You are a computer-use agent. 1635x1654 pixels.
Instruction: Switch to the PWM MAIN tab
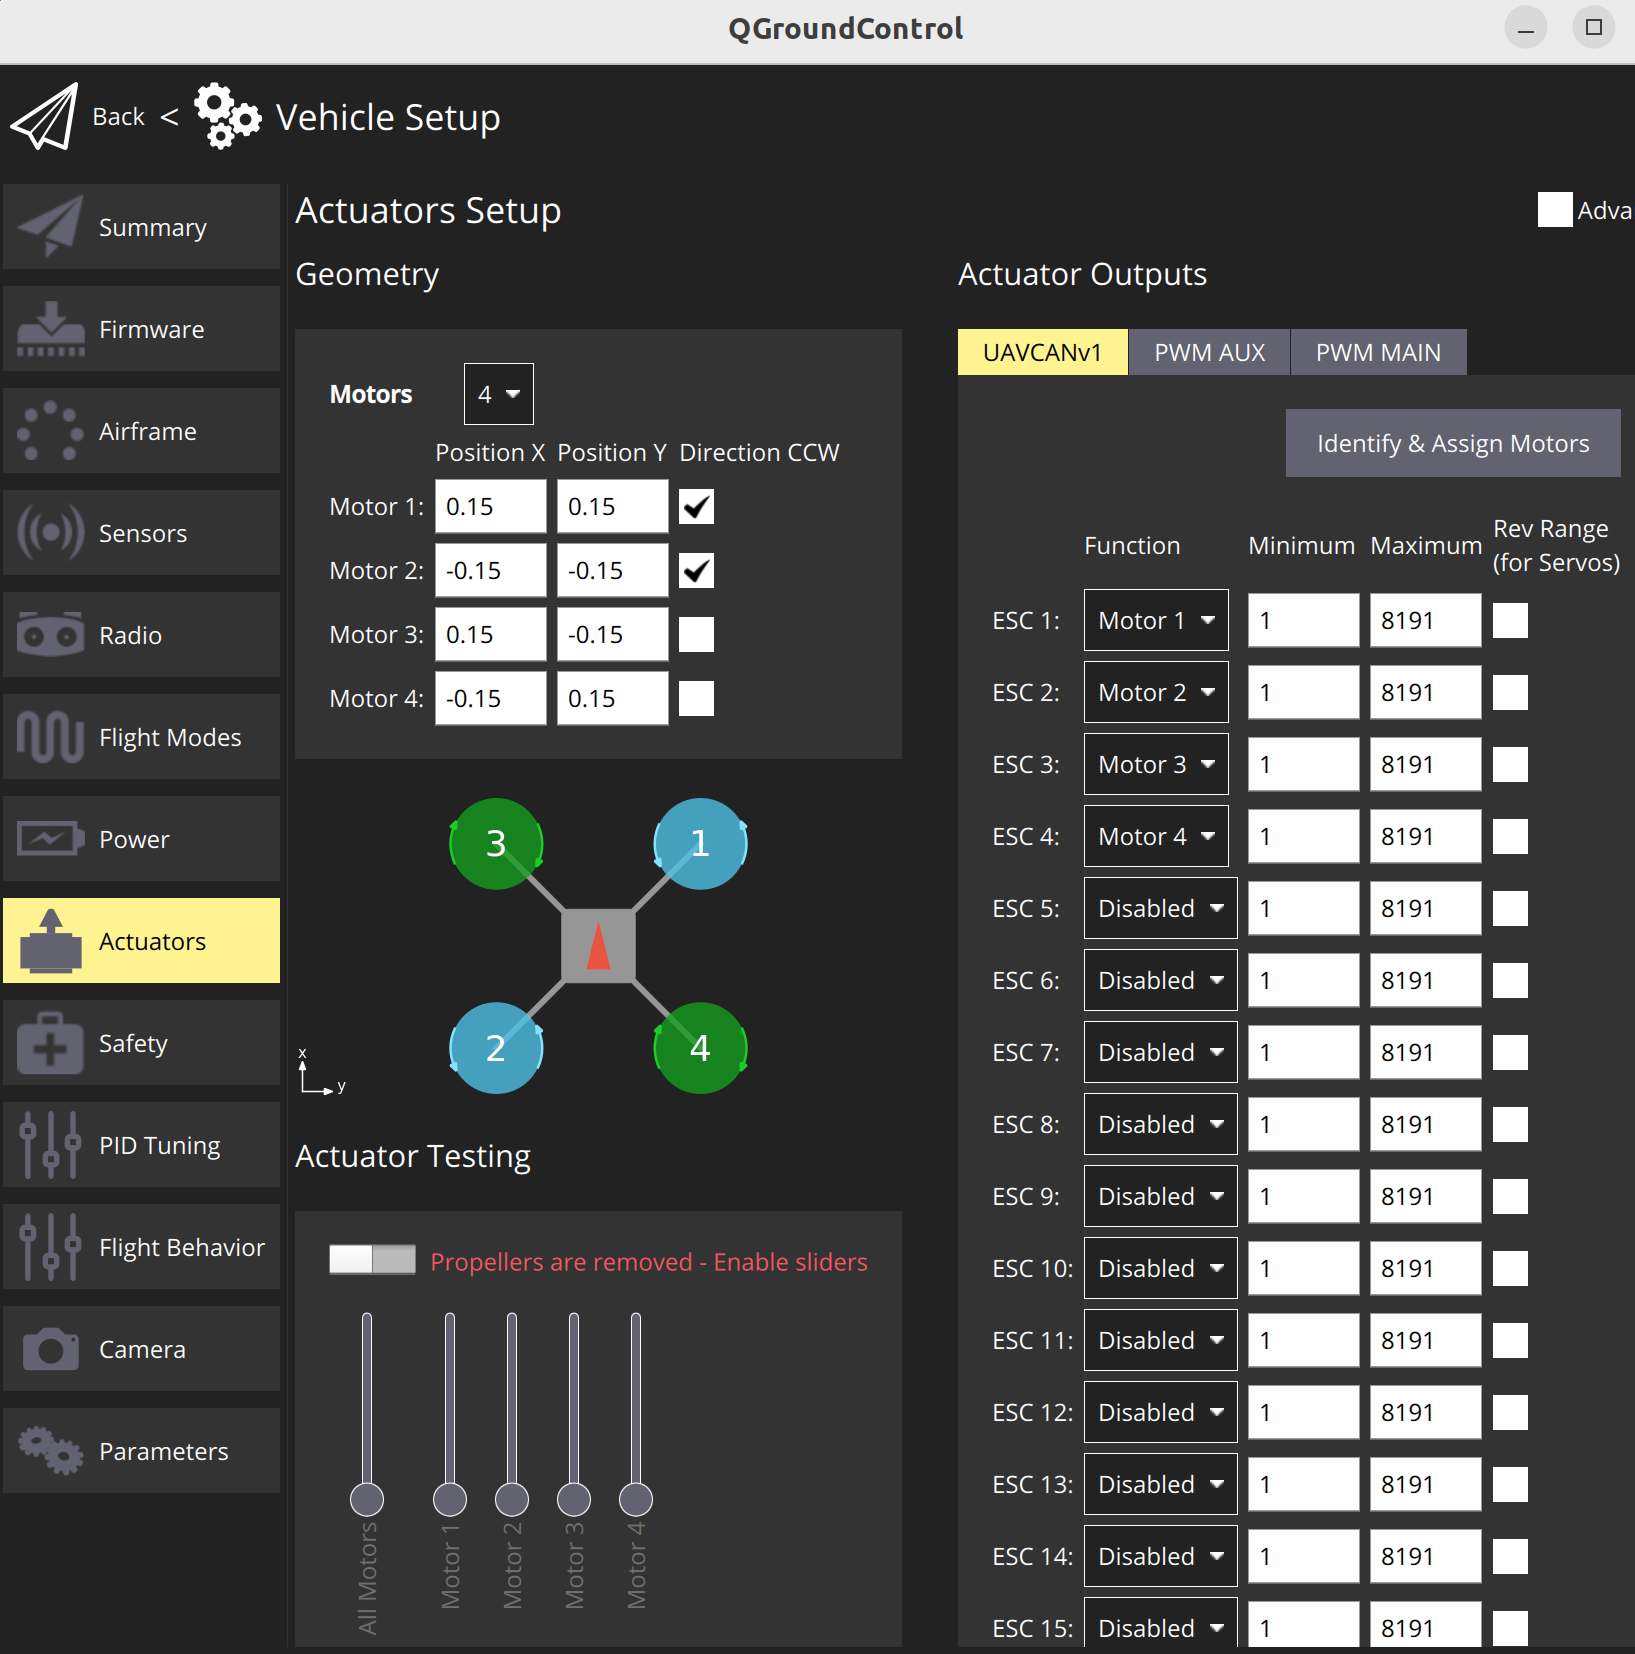[1378, 353]
